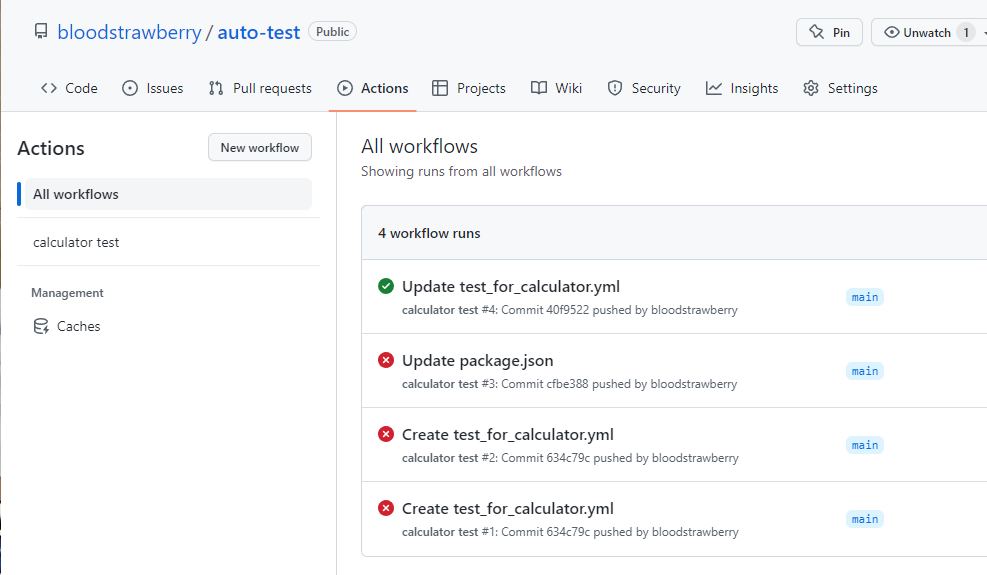This screenshot has width=987, height=575.
Task: Click the main branch label for run #2
Action: 865,445
